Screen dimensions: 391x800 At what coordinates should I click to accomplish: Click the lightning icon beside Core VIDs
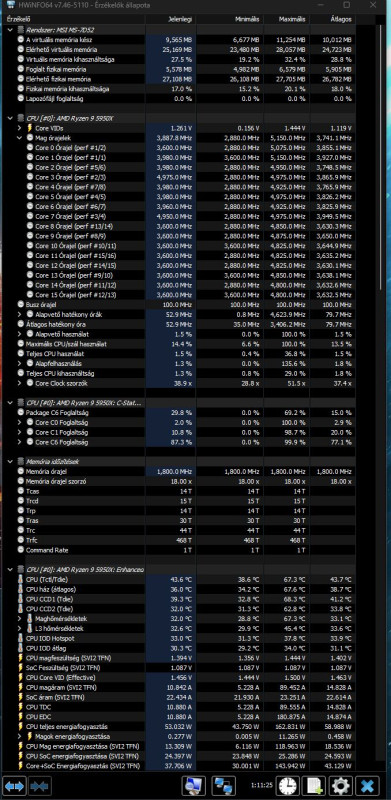30,128
